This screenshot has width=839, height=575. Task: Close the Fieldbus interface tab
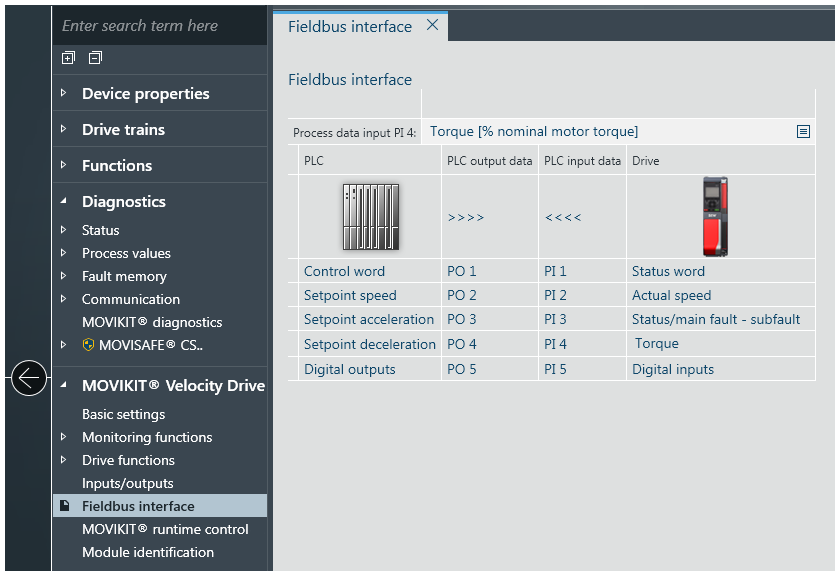click(432, 26)
